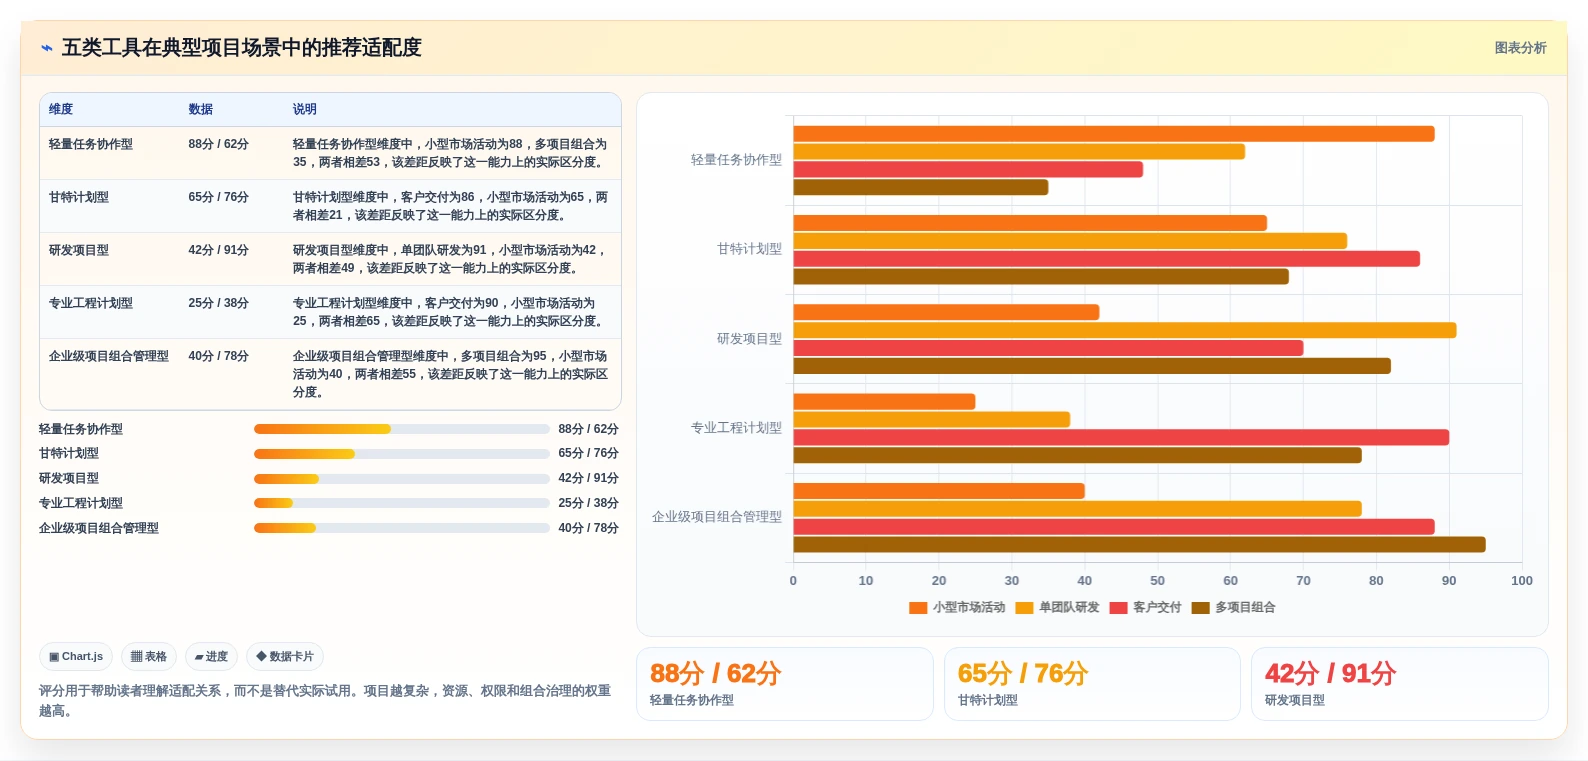Click chart axis label 研发项目型
Viewport: 1588px width, 761px height.
pyautogui.click(x=749, y=339)
